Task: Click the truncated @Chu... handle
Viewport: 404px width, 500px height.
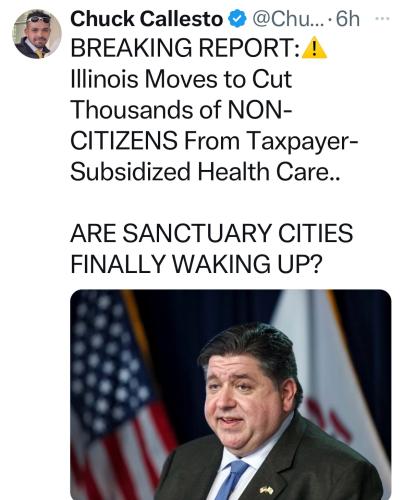Action: 285,19
